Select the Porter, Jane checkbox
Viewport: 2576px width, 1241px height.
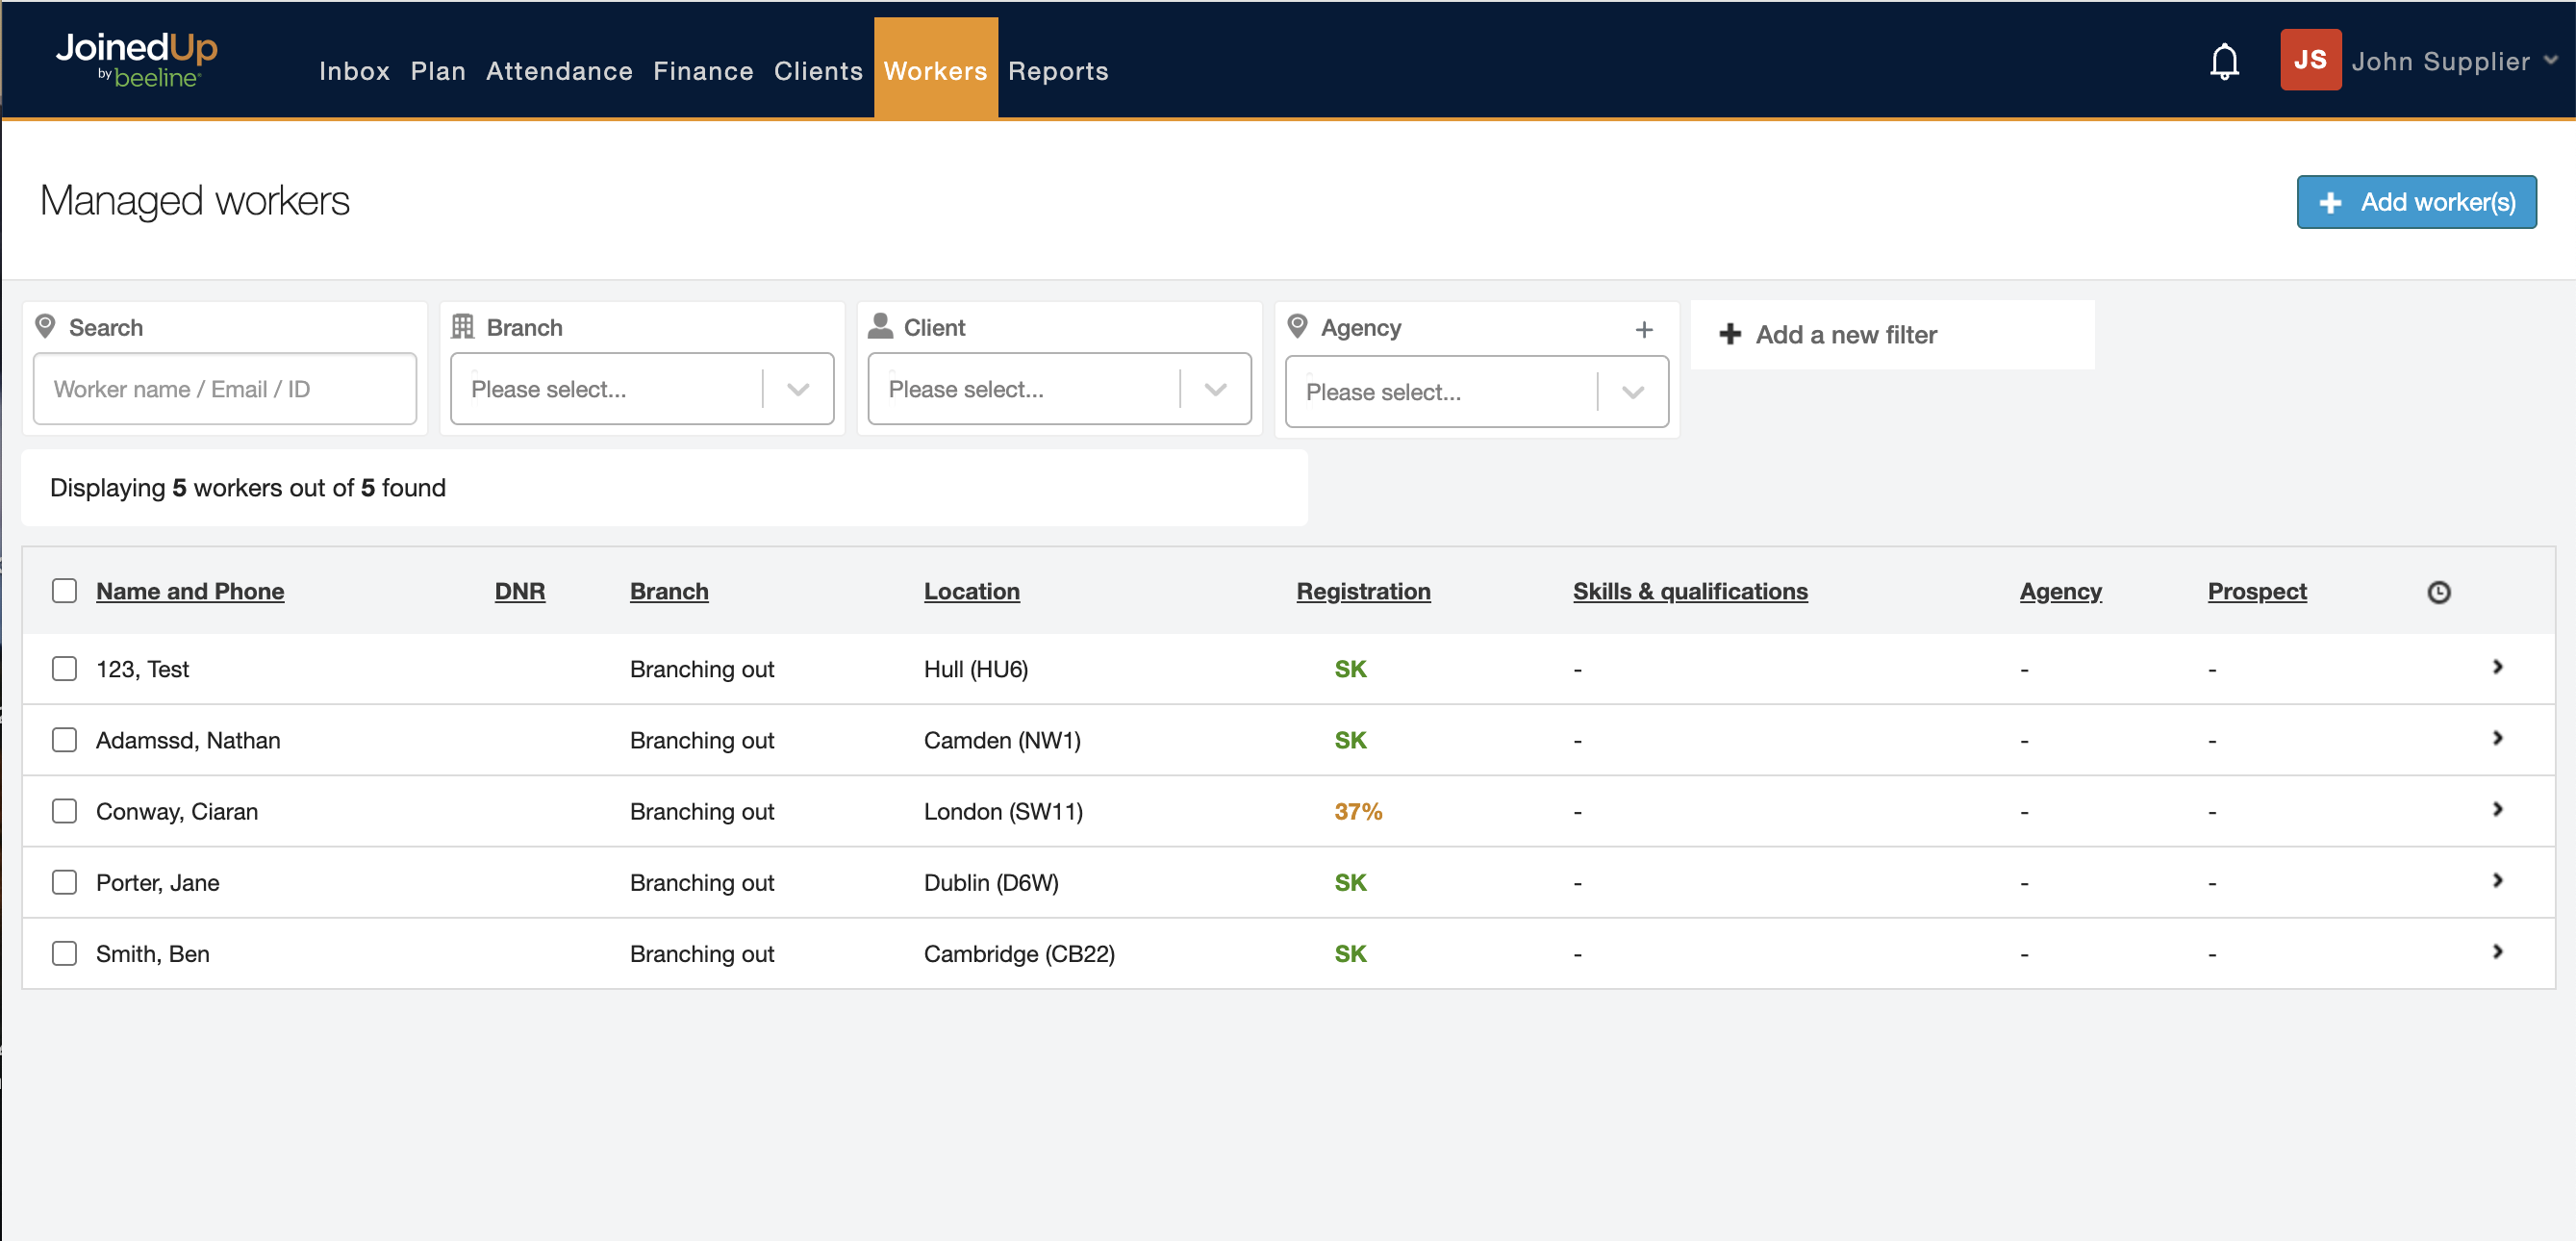[x=64, y=882]
